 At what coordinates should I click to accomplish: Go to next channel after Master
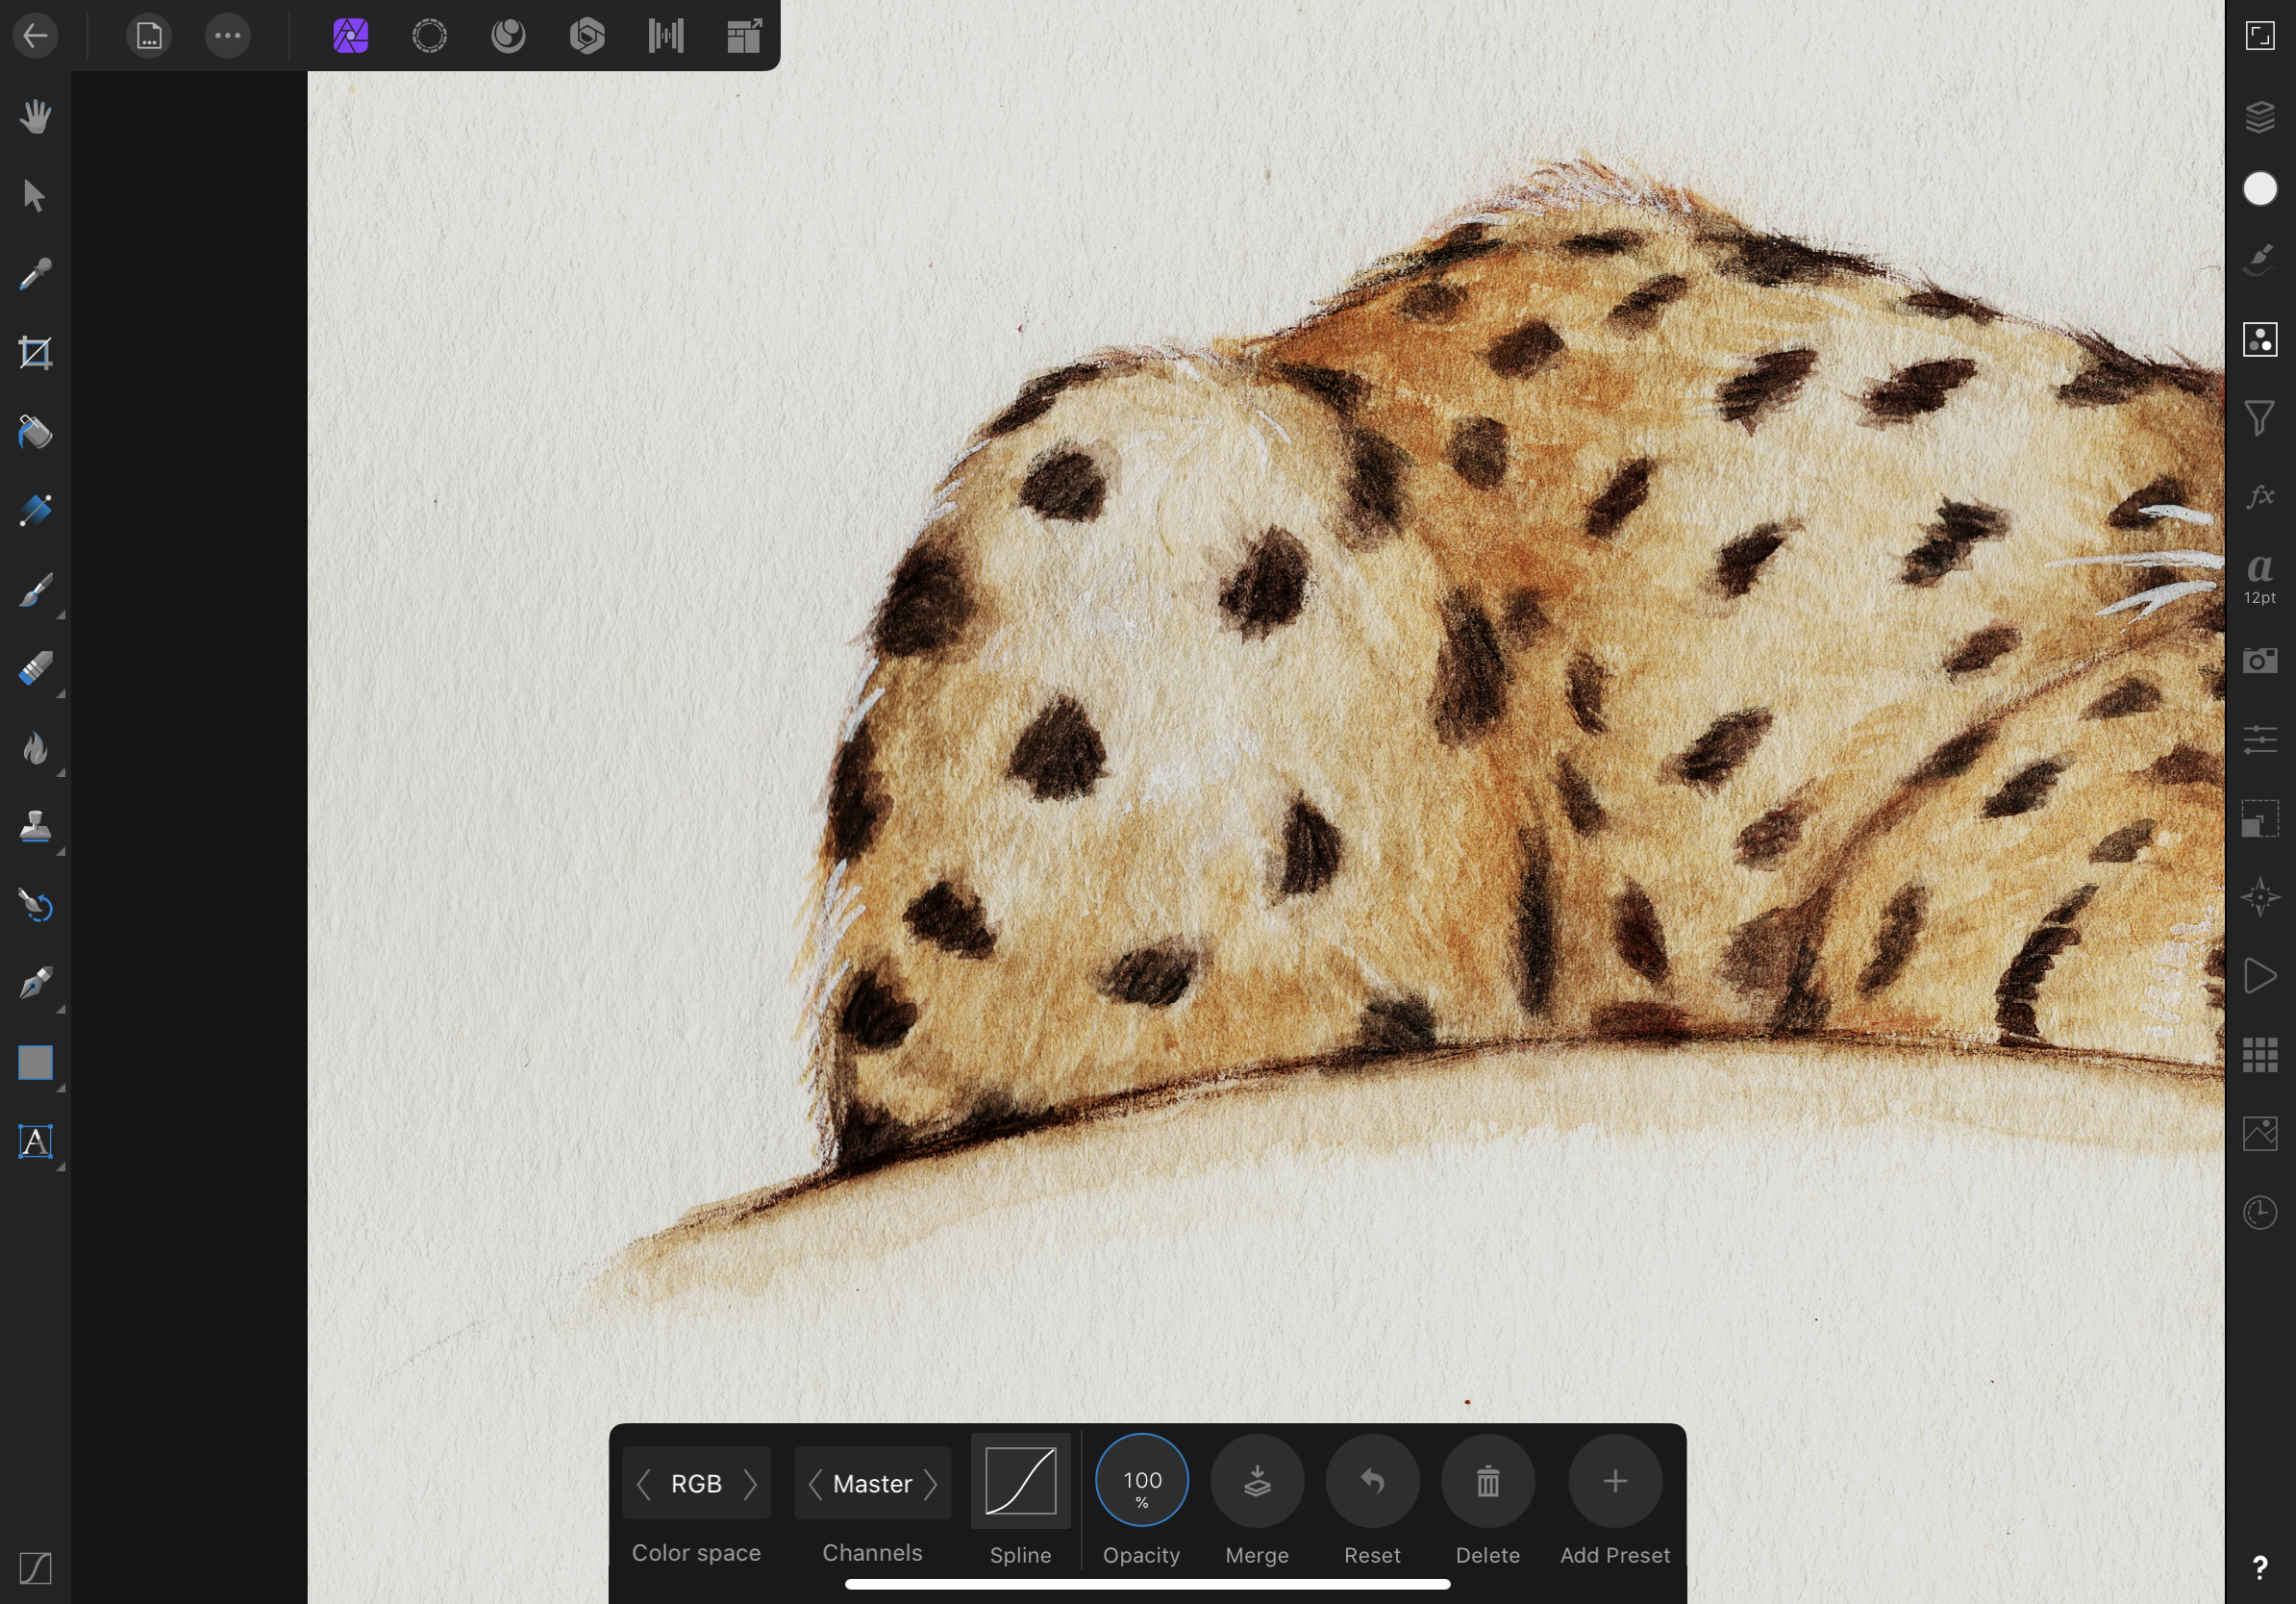[931, 1484]
